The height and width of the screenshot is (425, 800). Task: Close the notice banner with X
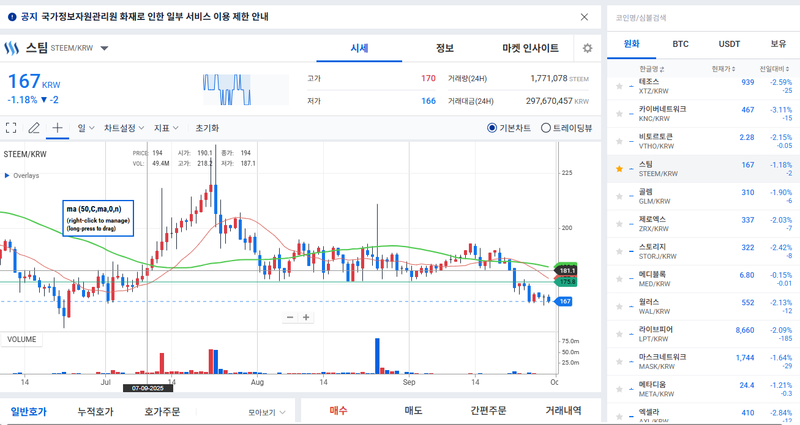click(585, 17)
